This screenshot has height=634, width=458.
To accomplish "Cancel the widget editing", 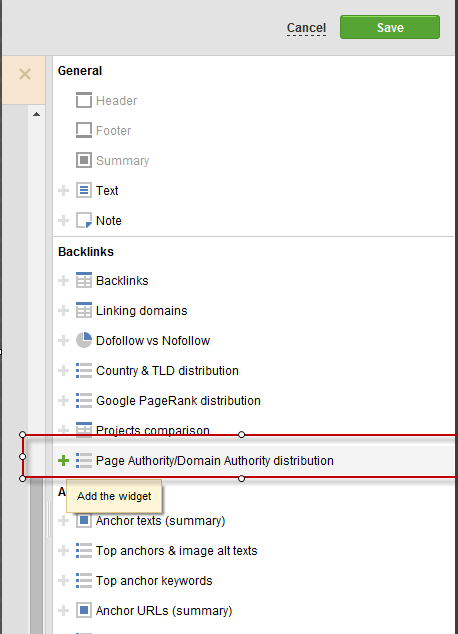I will (x=306, y=27).
